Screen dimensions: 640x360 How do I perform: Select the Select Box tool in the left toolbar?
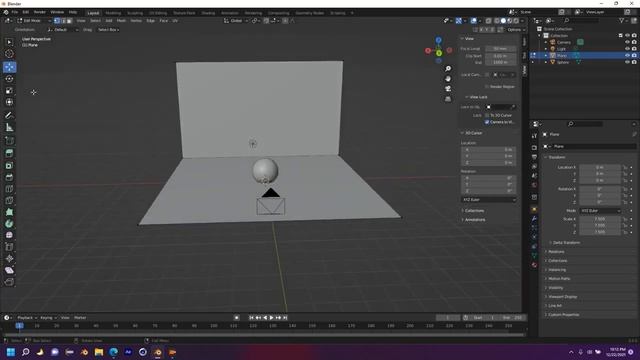(x=9, y=42)
